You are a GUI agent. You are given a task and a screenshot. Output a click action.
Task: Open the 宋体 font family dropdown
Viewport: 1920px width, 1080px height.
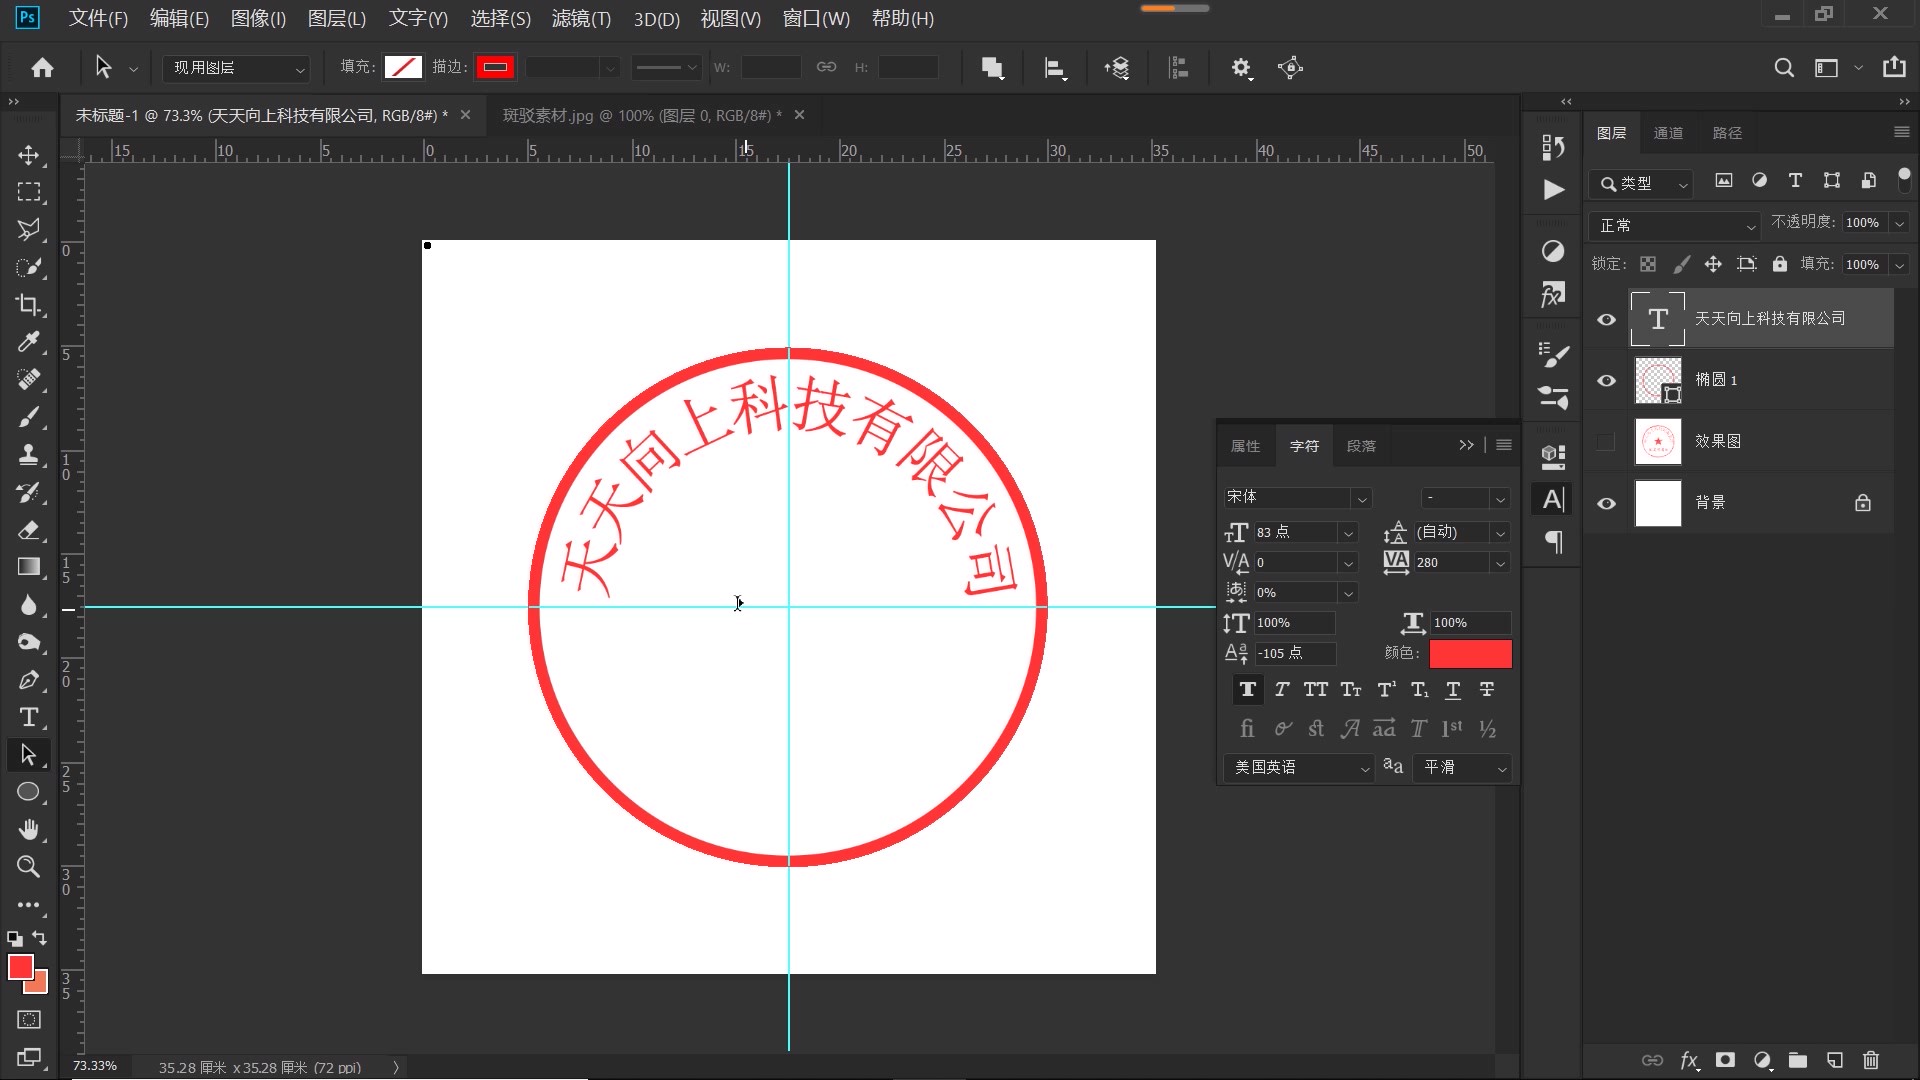[1363, 497]
